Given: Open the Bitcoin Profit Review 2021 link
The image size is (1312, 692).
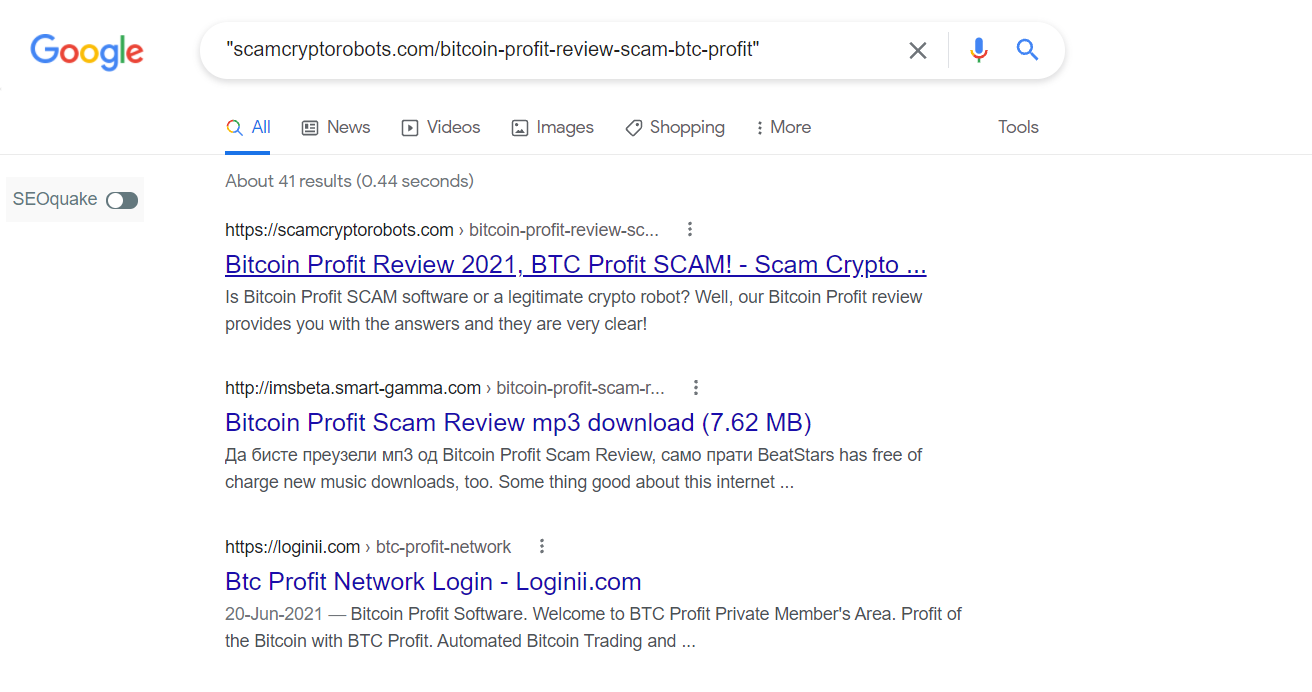Looking at the screenshot, I should click(x=575, y=264).
